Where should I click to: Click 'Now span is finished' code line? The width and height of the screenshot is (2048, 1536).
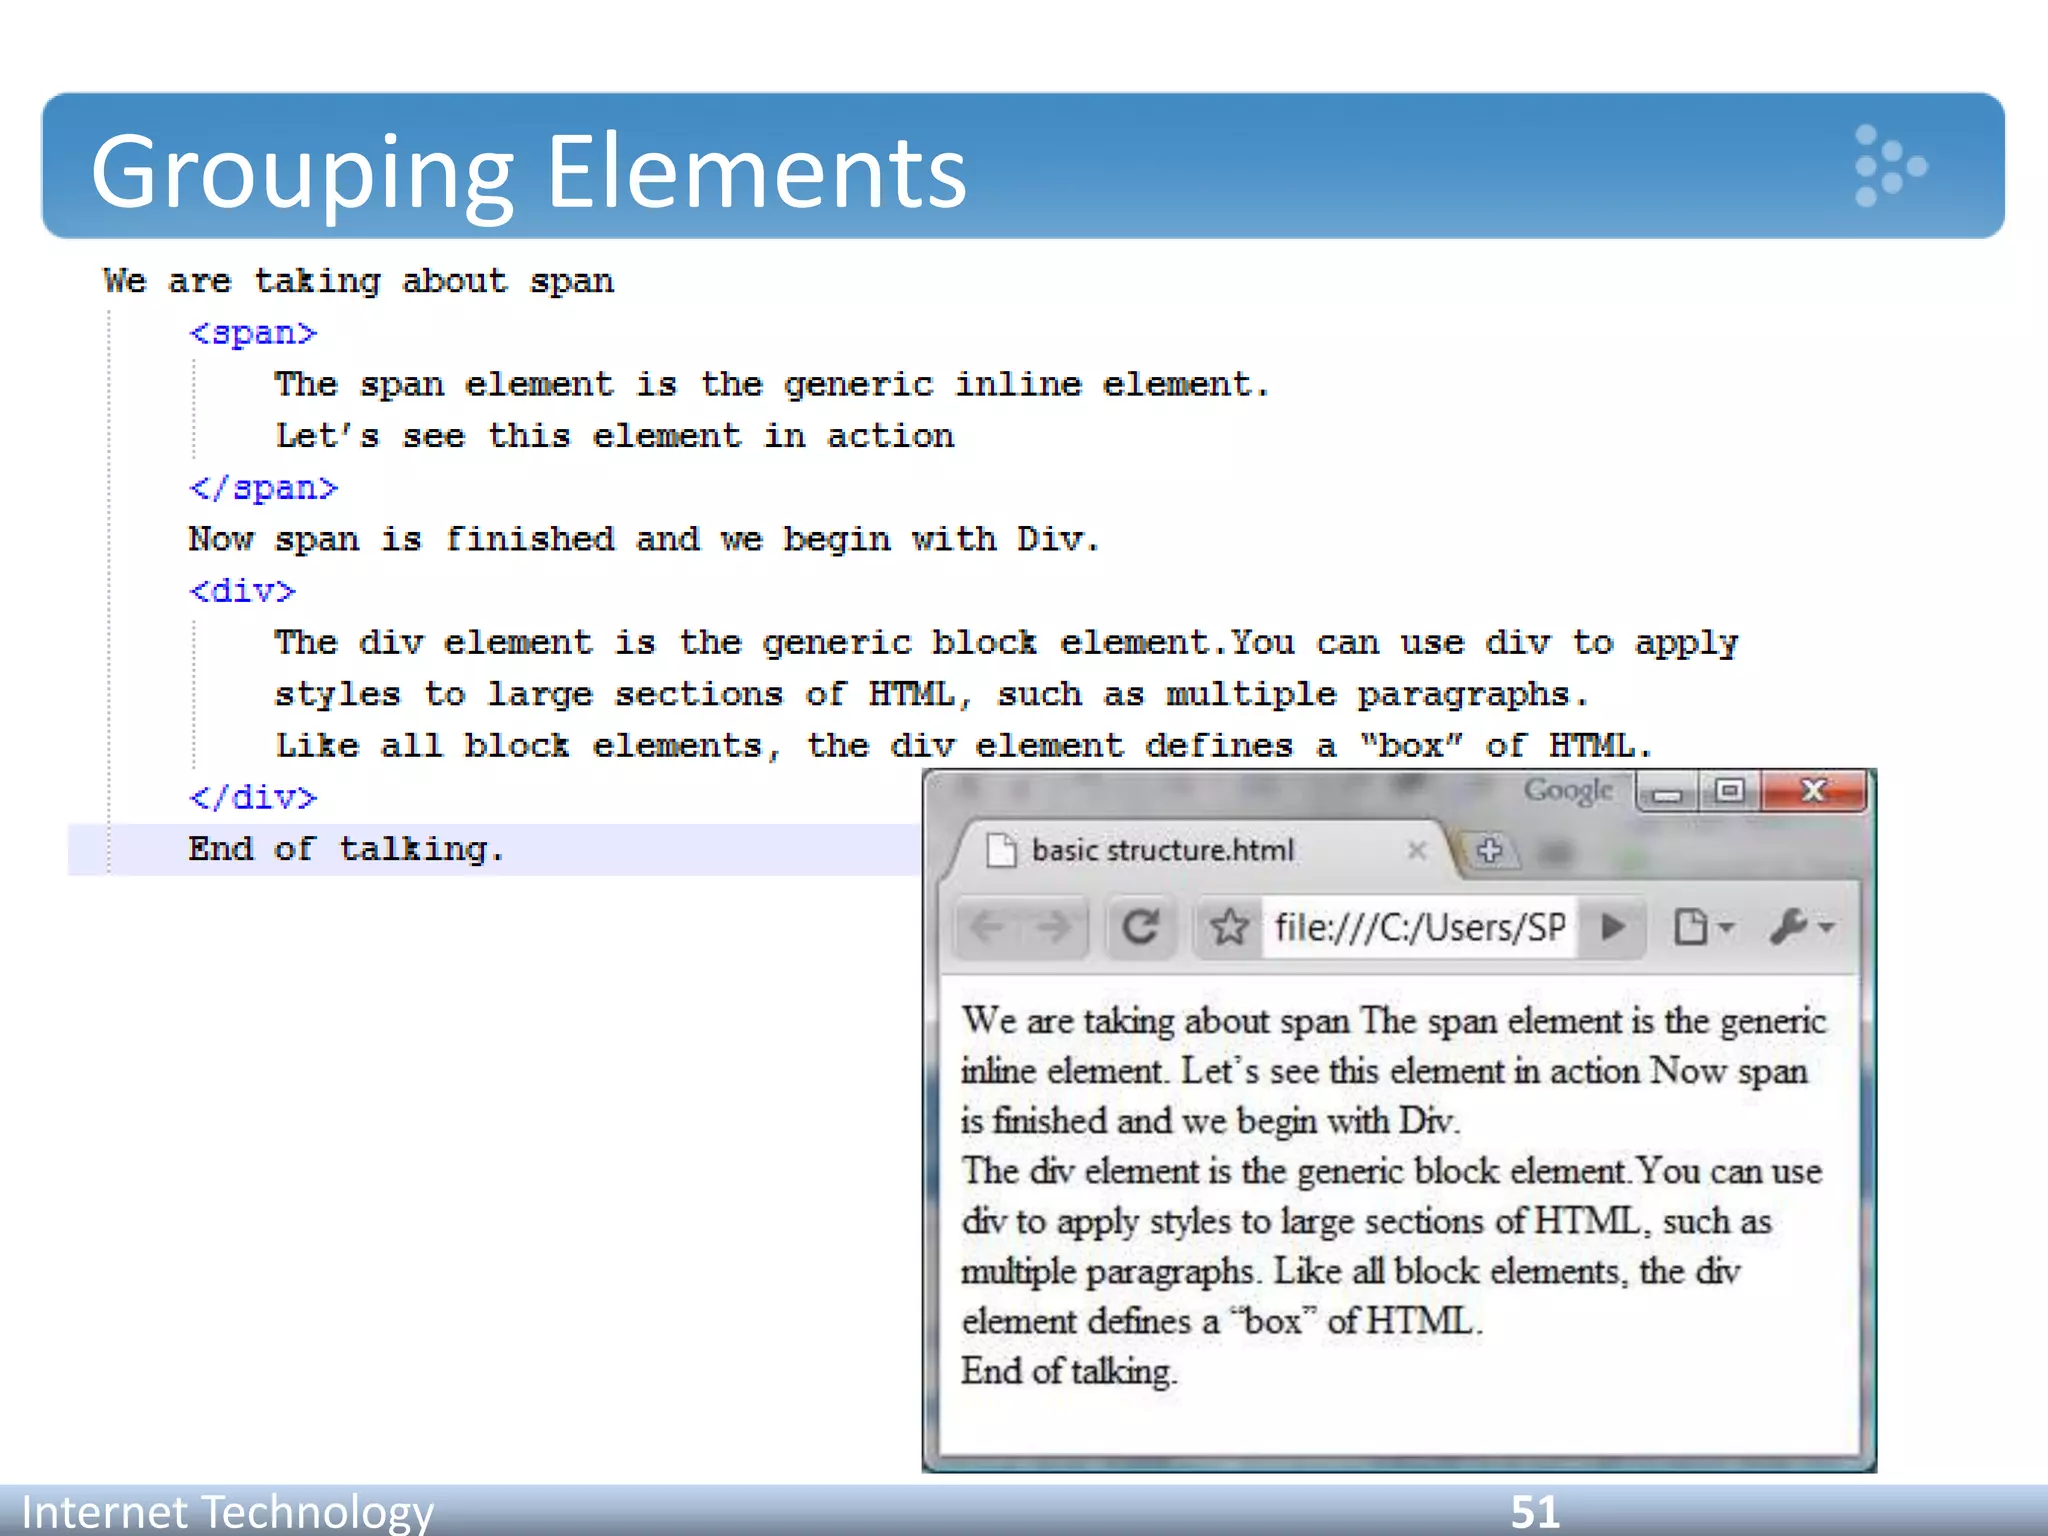coord(644,540)
